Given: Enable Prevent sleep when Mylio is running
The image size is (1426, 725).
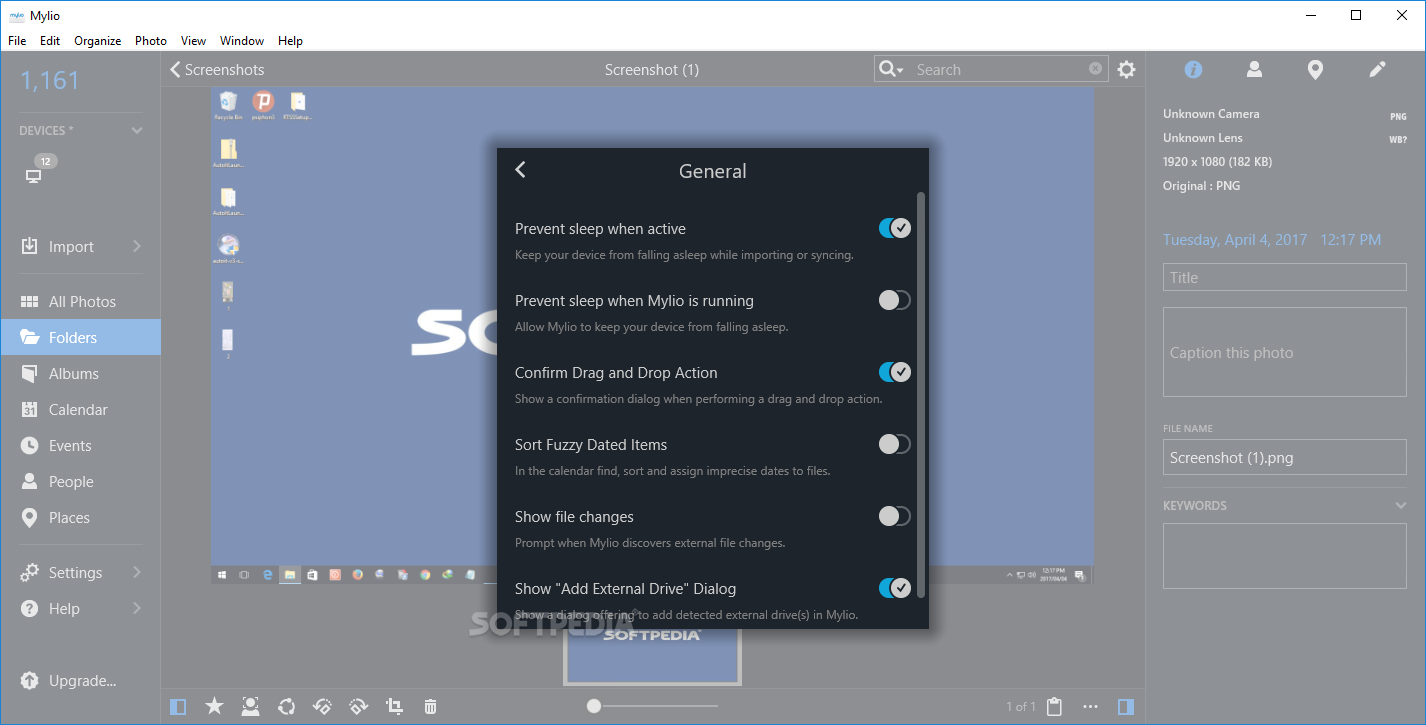Looking at the screenshot, I should (x=894, y=300).
